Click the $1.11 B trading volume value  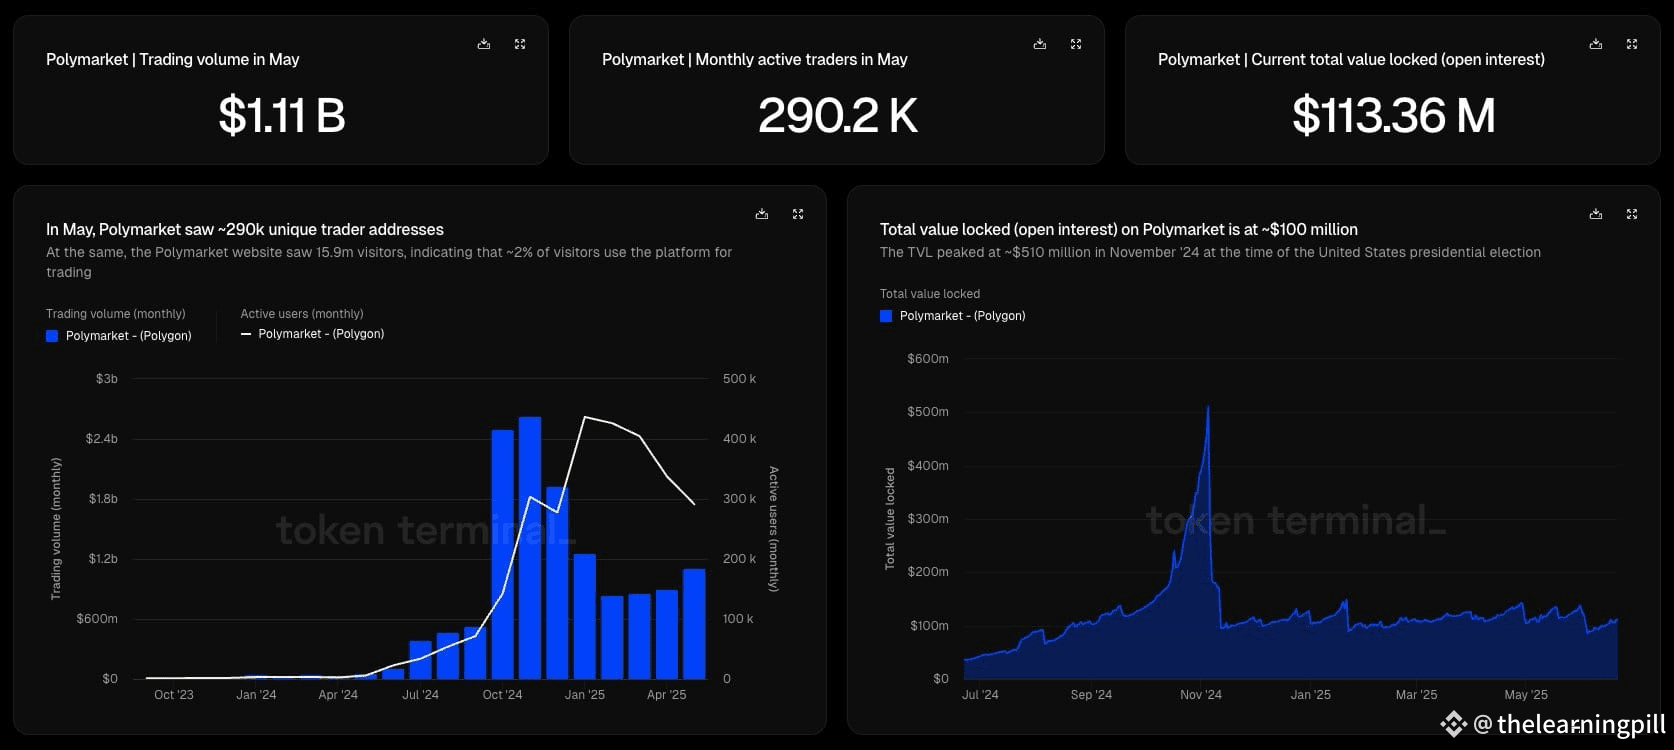click(282, 115)
